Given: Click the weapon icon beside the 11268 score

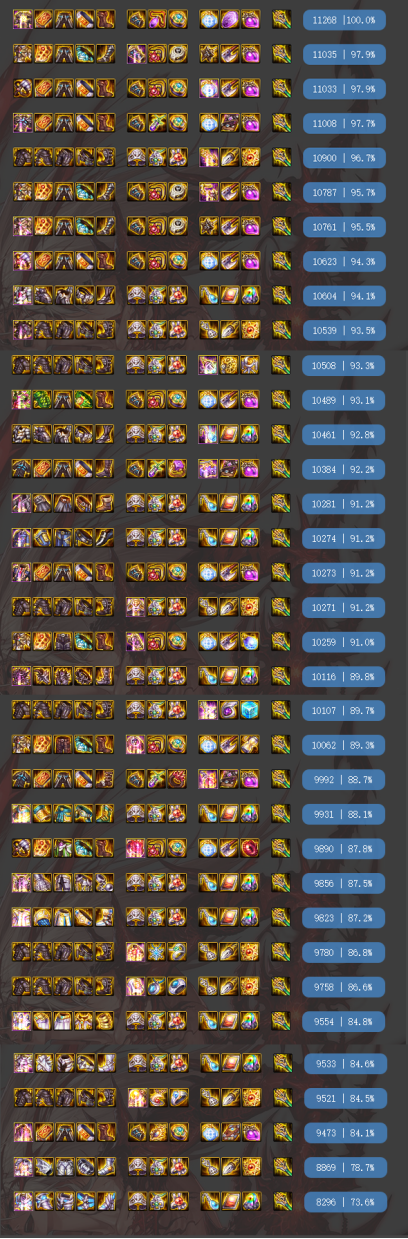Looking at the screenshot, I should point(281,18).
